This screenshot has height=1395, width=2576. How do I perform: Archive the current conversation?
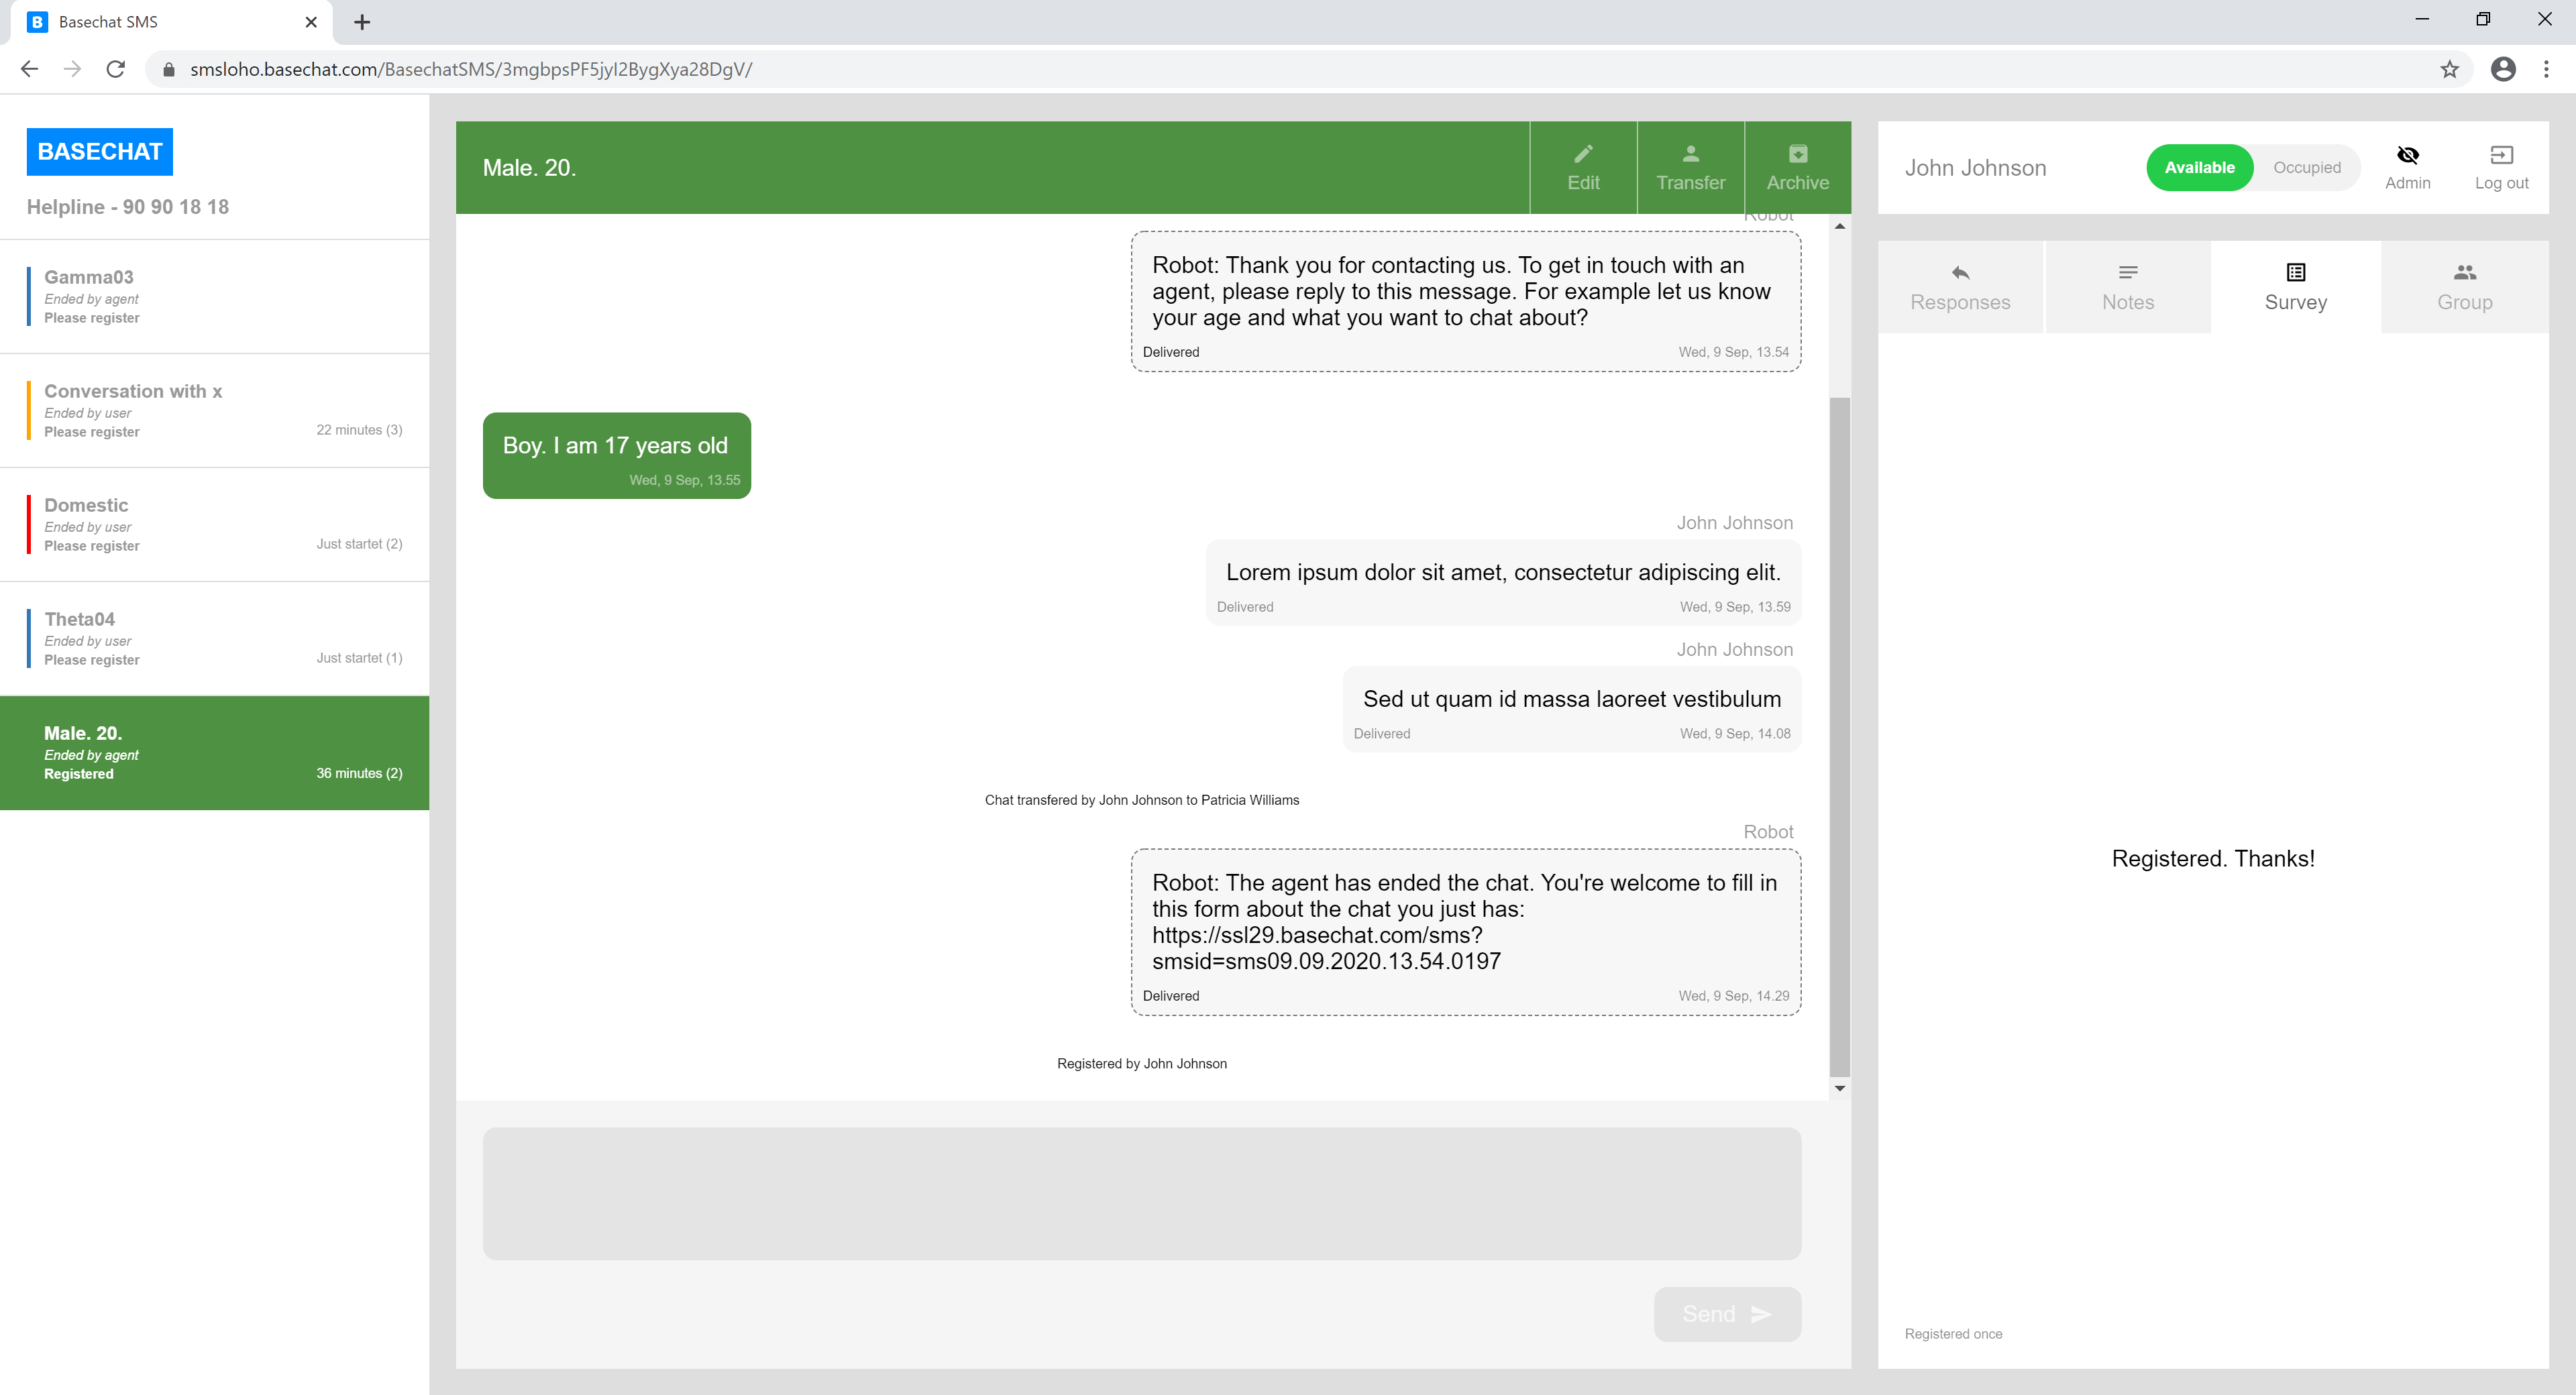(x=1797, y=165)
